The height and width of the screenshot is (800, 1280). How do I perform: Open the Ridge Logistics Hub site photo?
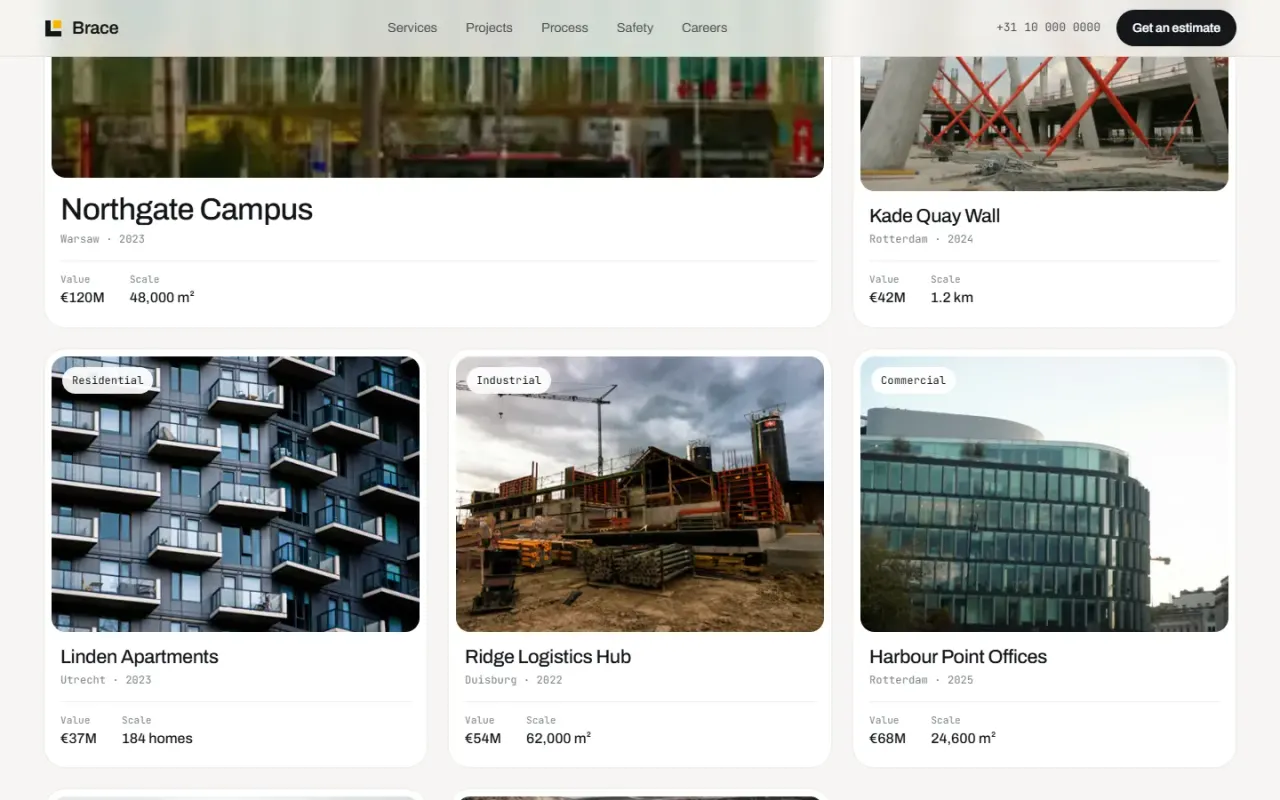pos(640,494)
